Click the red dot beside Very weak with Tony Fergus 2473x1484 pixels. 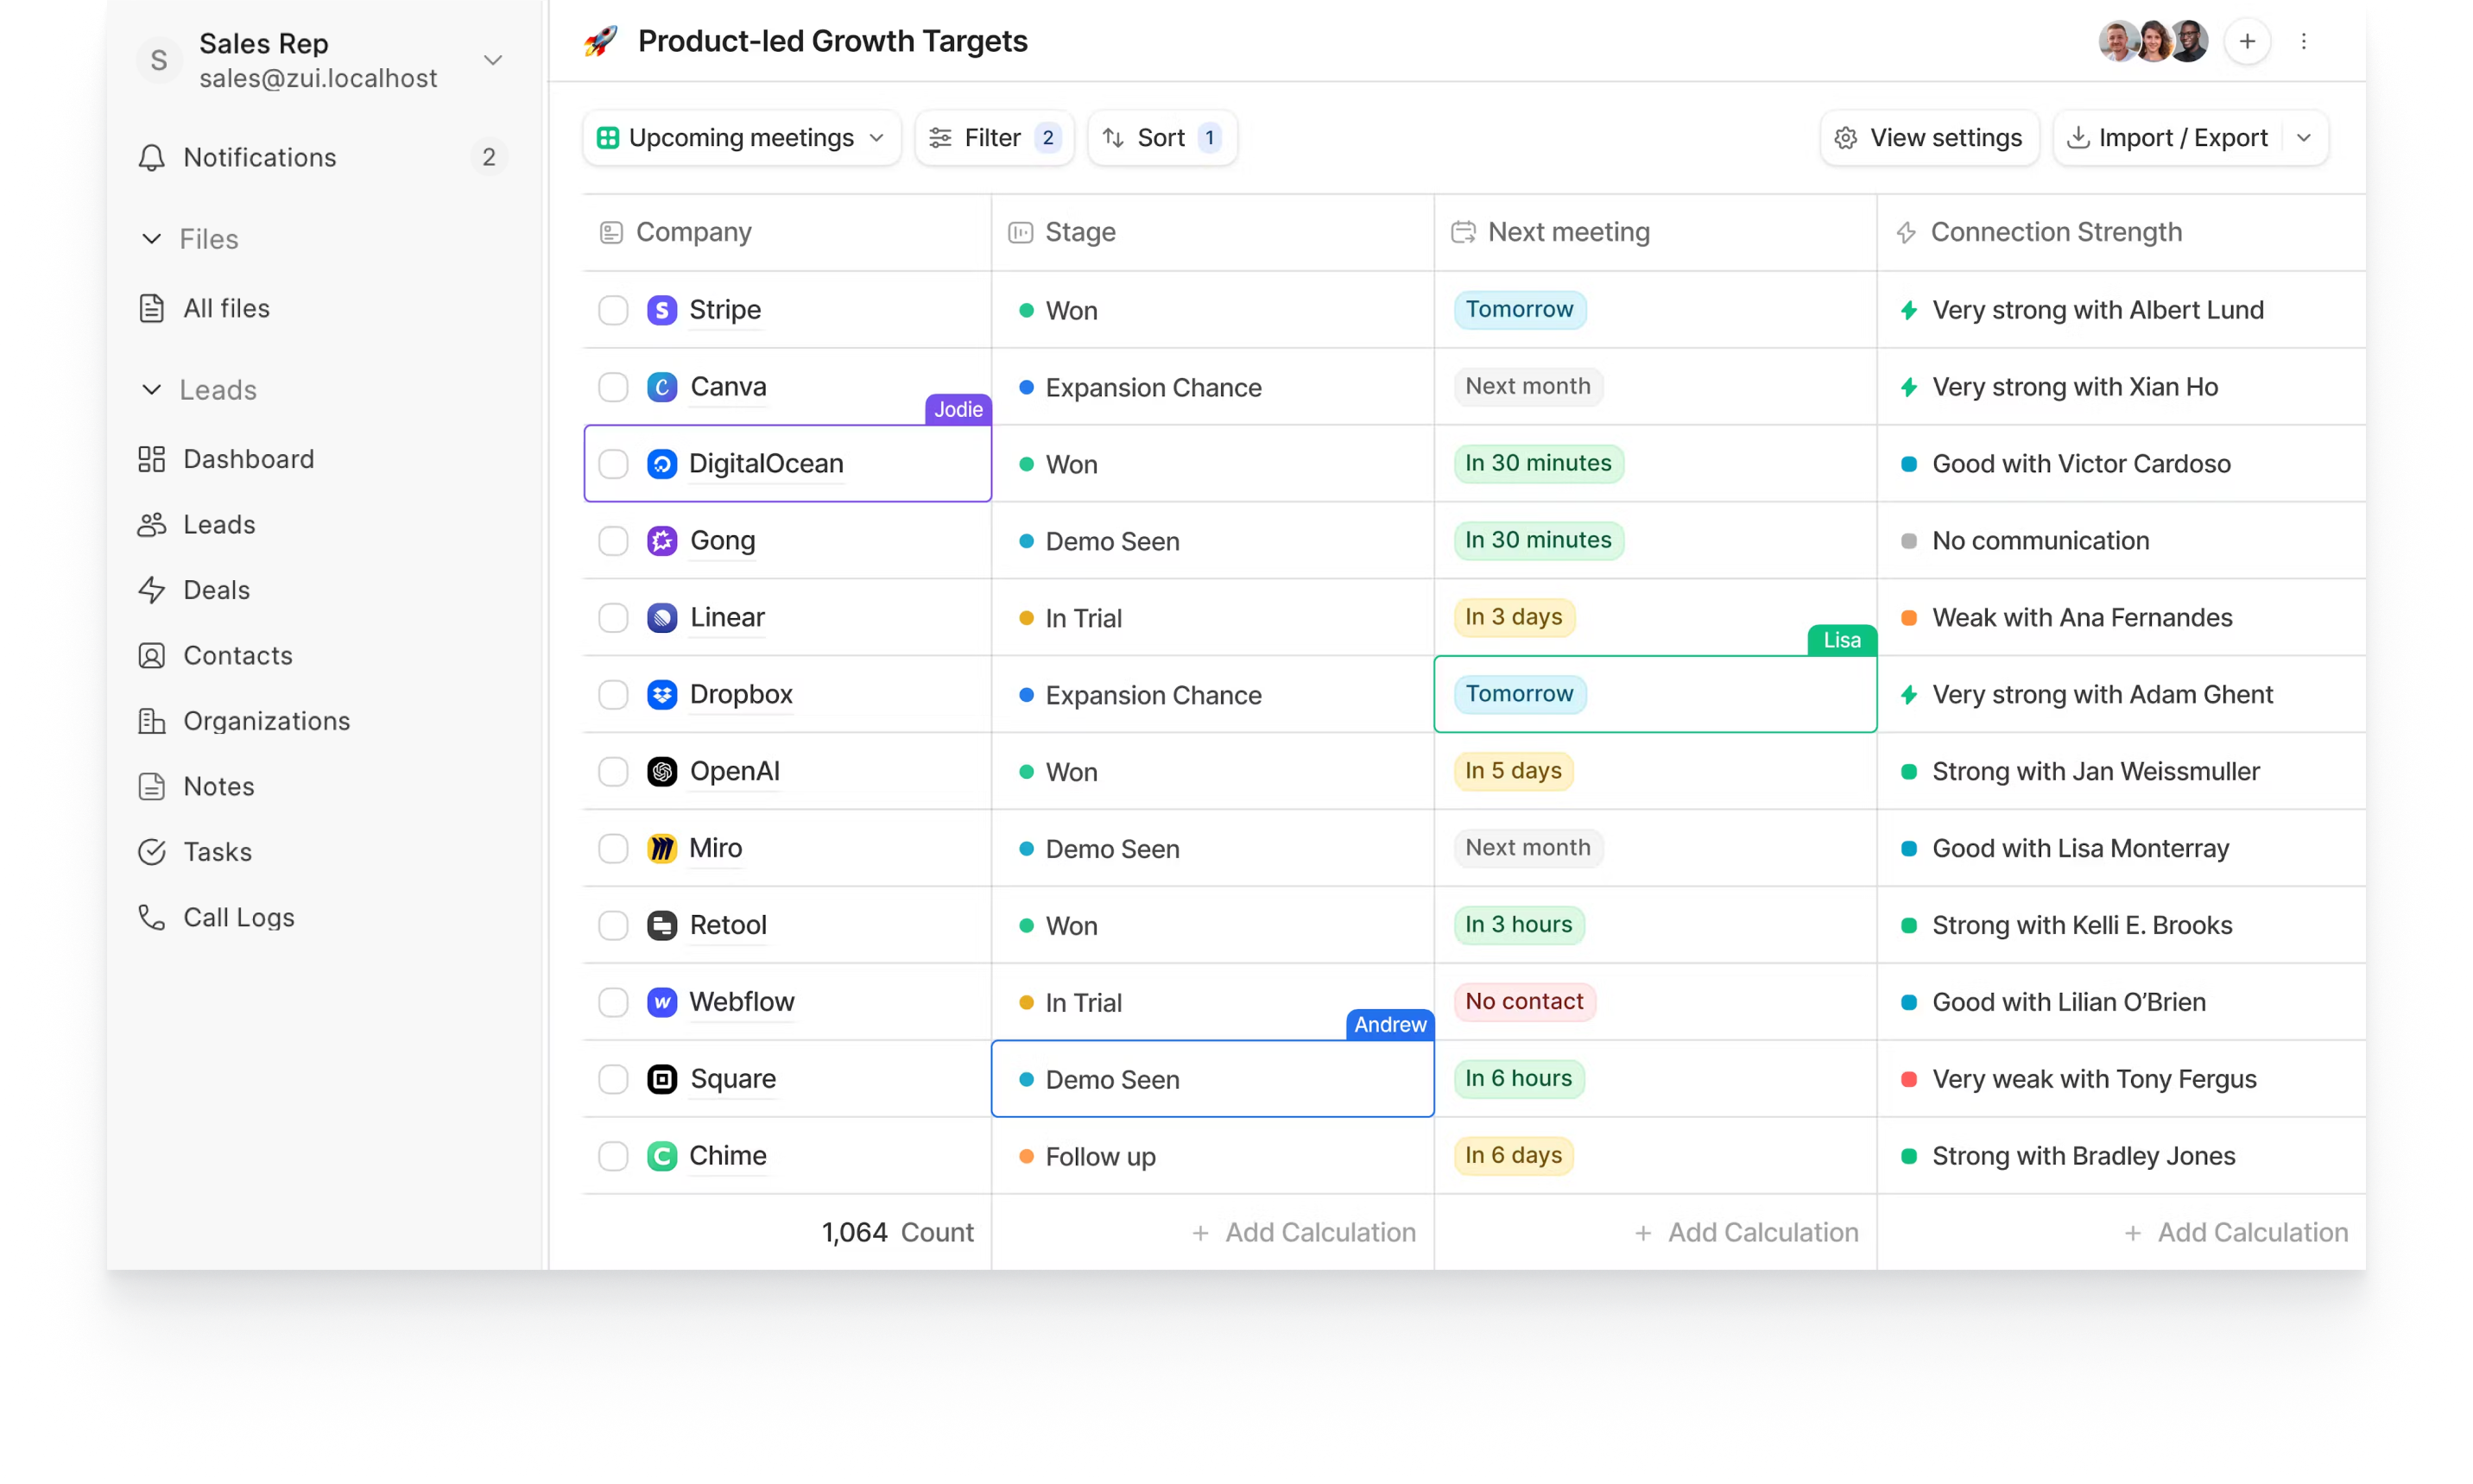[1908, 1079]
